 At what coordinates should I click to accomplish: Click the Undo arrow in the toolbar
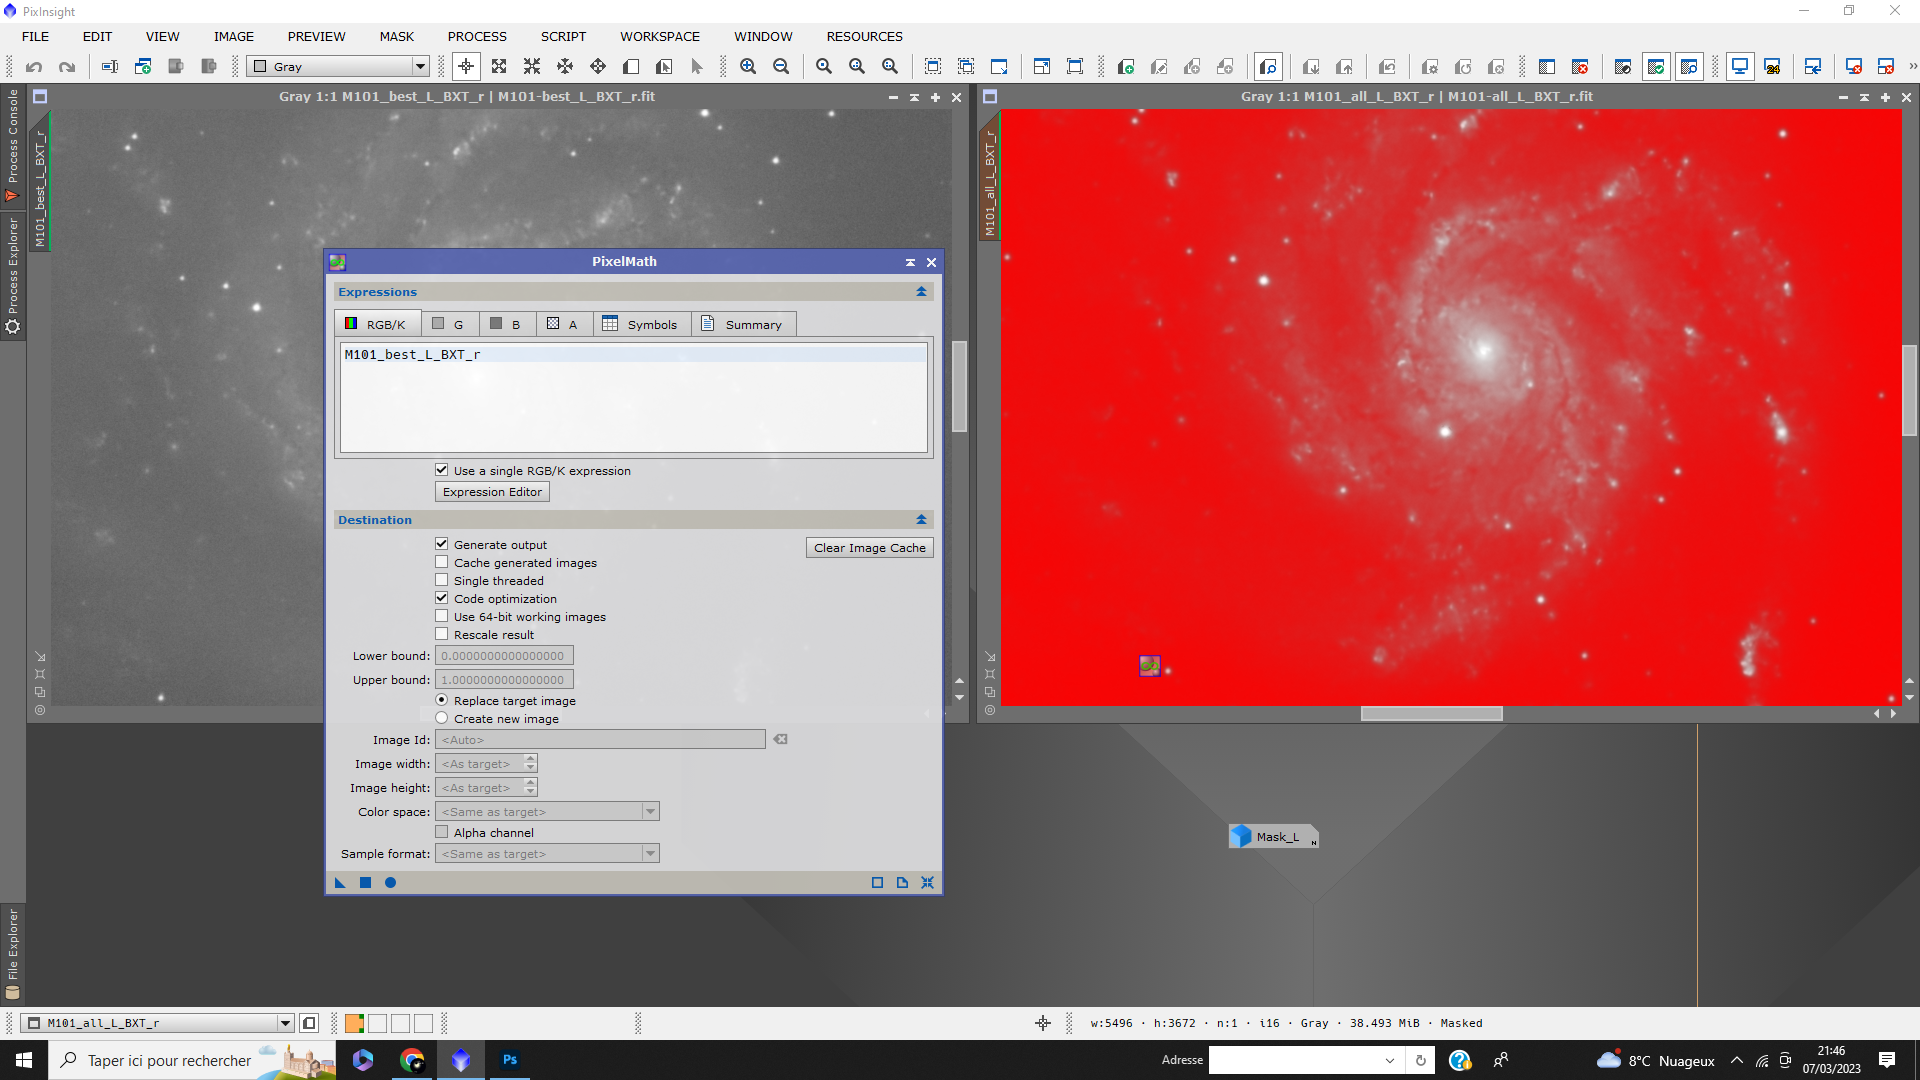tap(34, 67)
